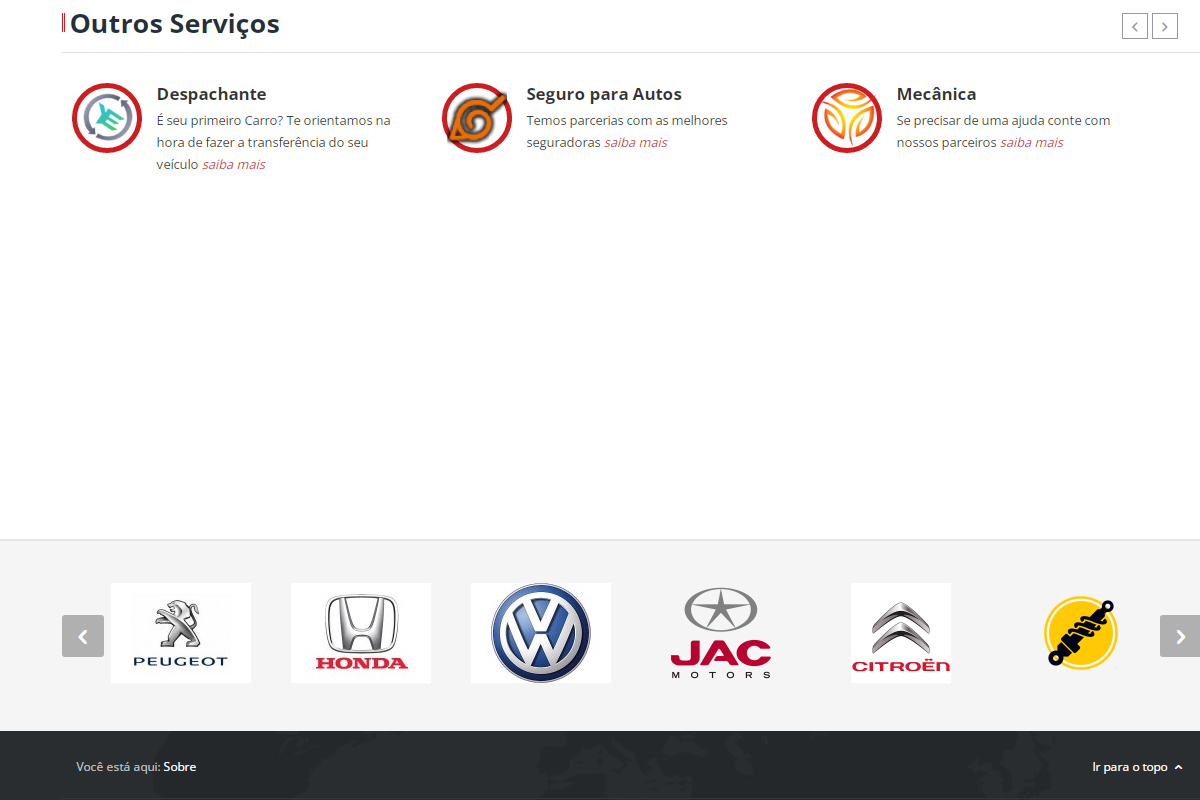Select the Volkswagen brand logo
1200x800 pixels.
coord(541,633)
